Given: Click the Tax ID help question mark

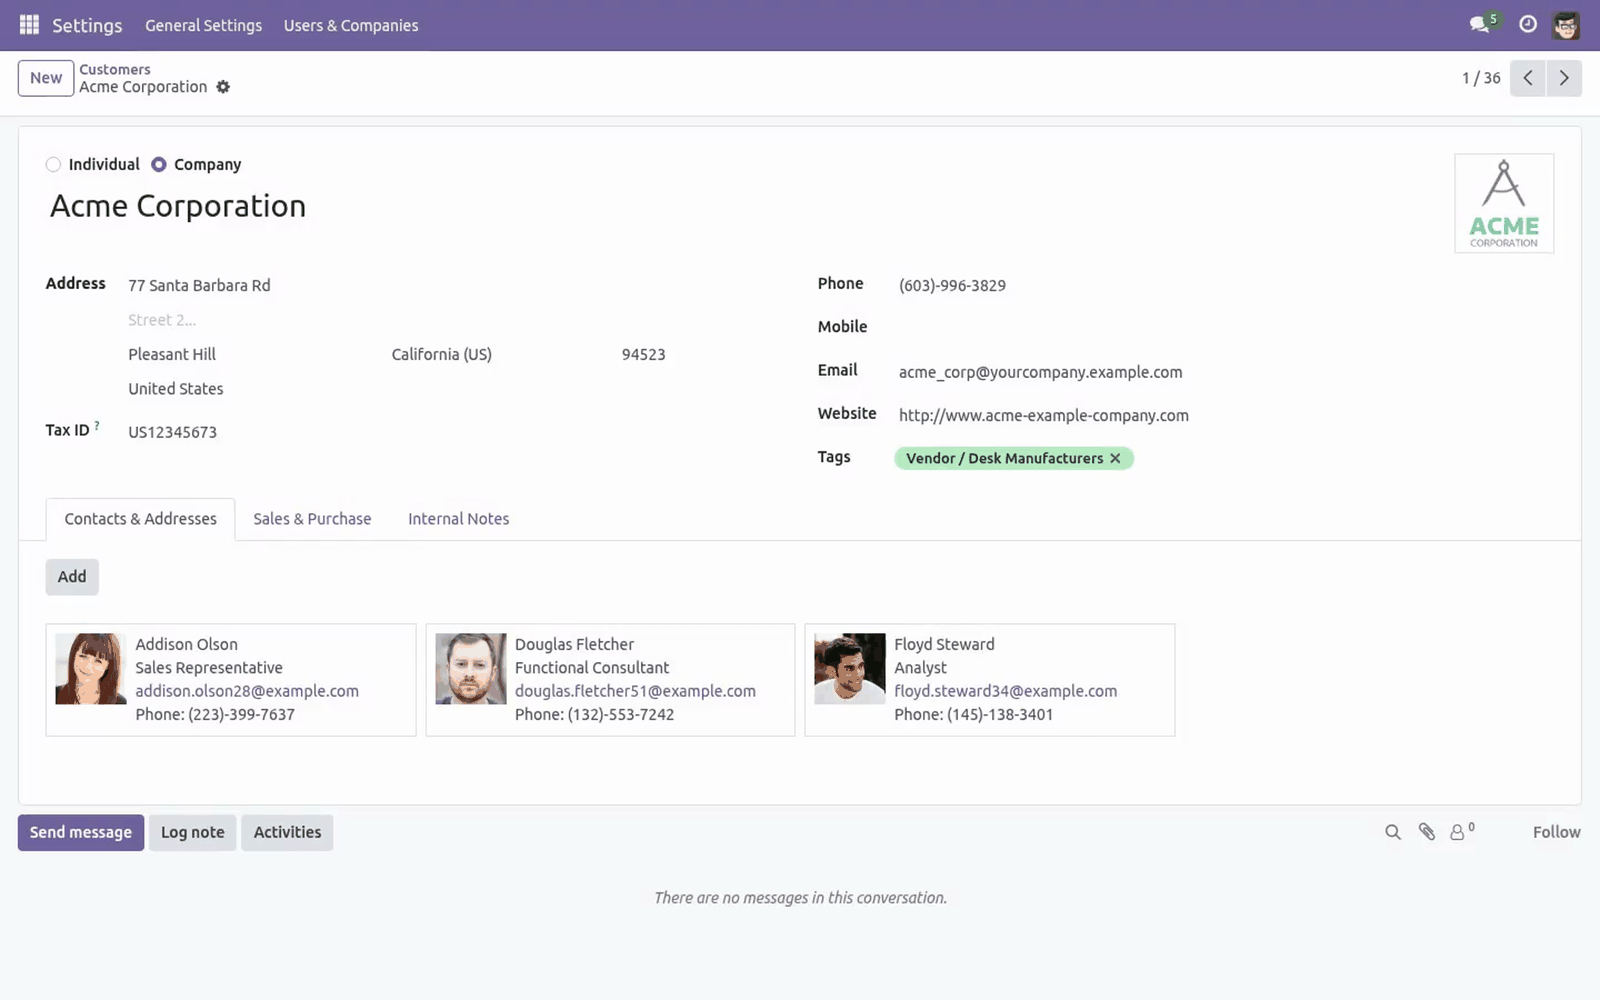Looking at the screenshot, I should (x=97, y=426).
